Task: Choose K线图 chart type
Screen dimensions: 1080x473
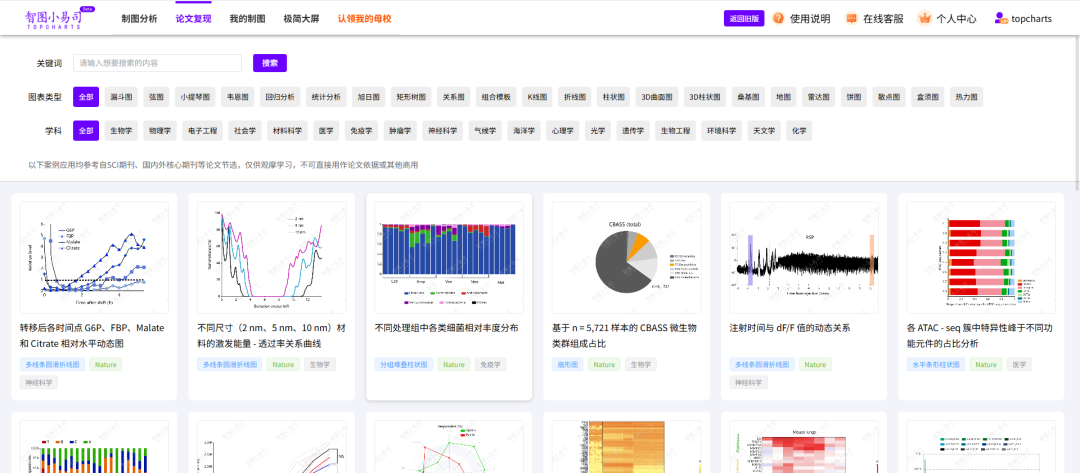Action: pyautogui.click(x=537, y=97)
